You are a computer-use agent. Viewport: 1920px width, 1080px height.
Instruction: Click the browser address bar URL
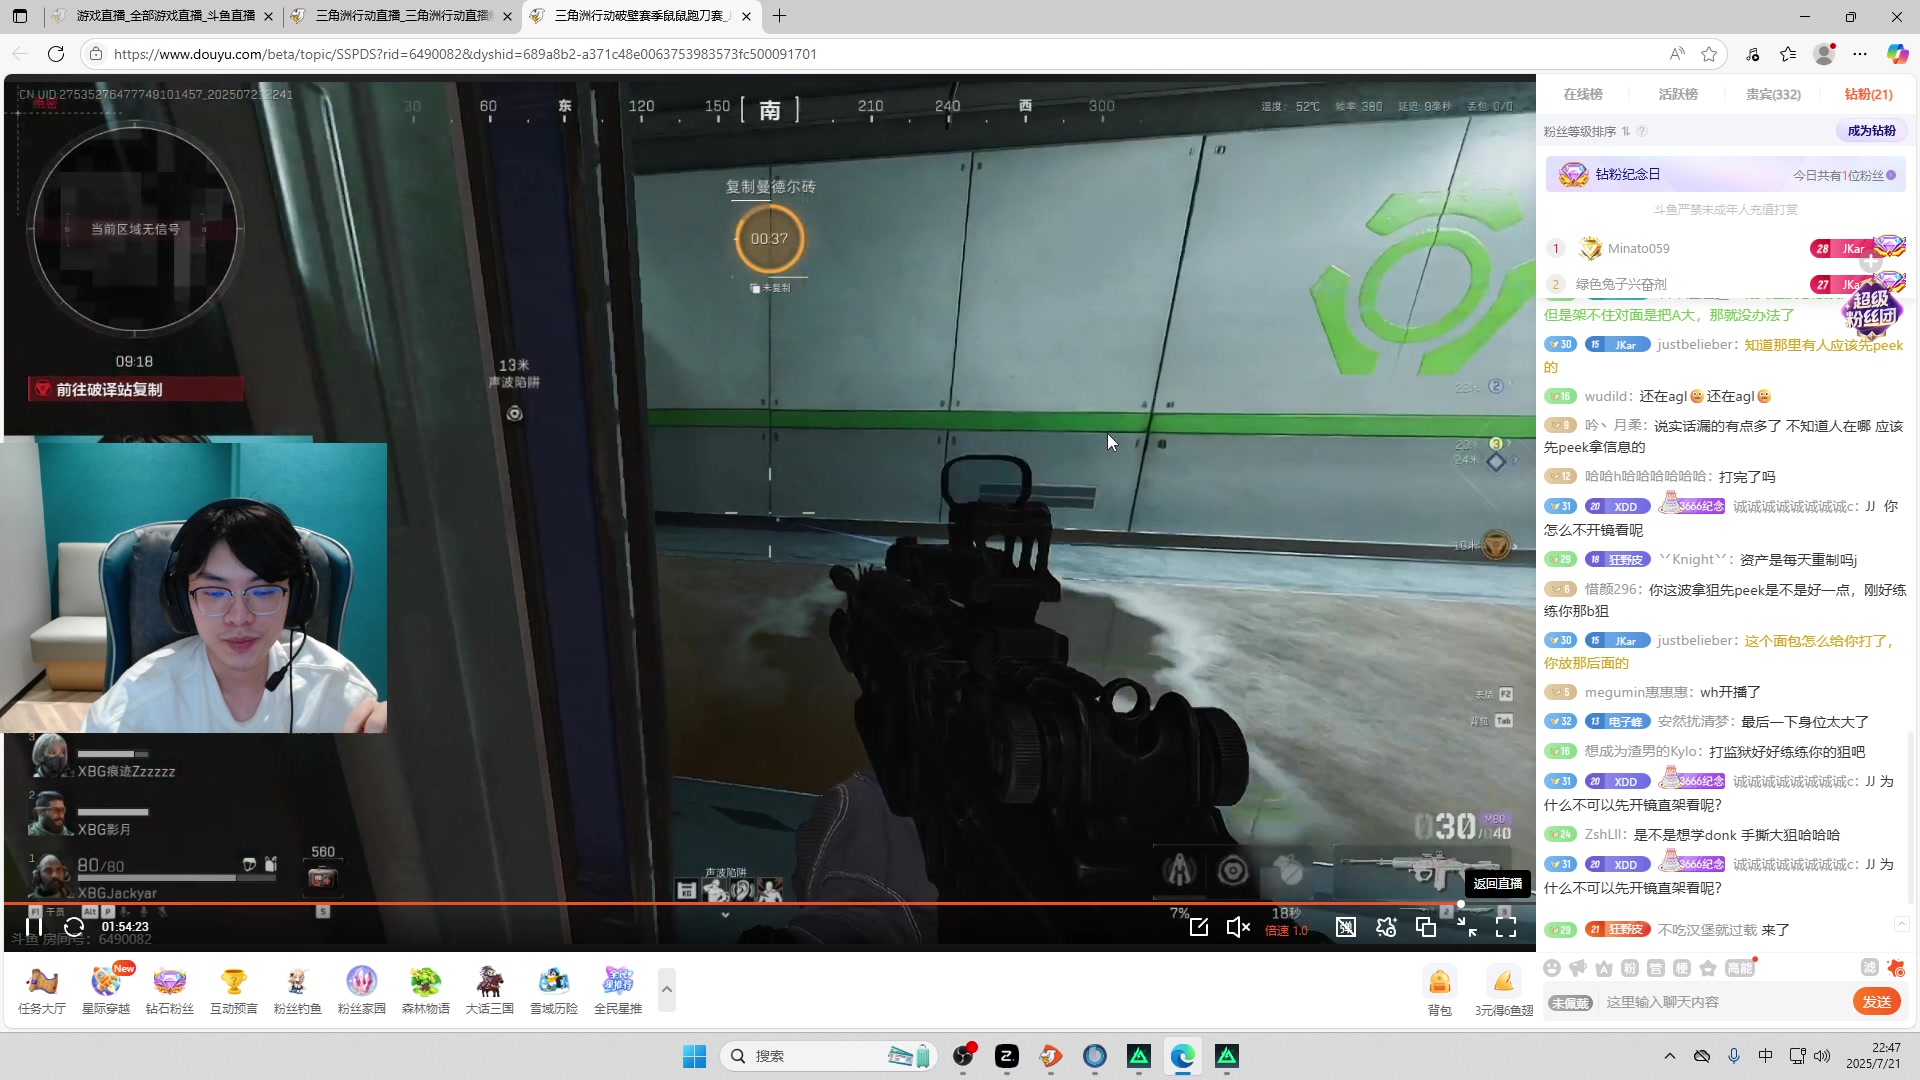coord(465,54)
